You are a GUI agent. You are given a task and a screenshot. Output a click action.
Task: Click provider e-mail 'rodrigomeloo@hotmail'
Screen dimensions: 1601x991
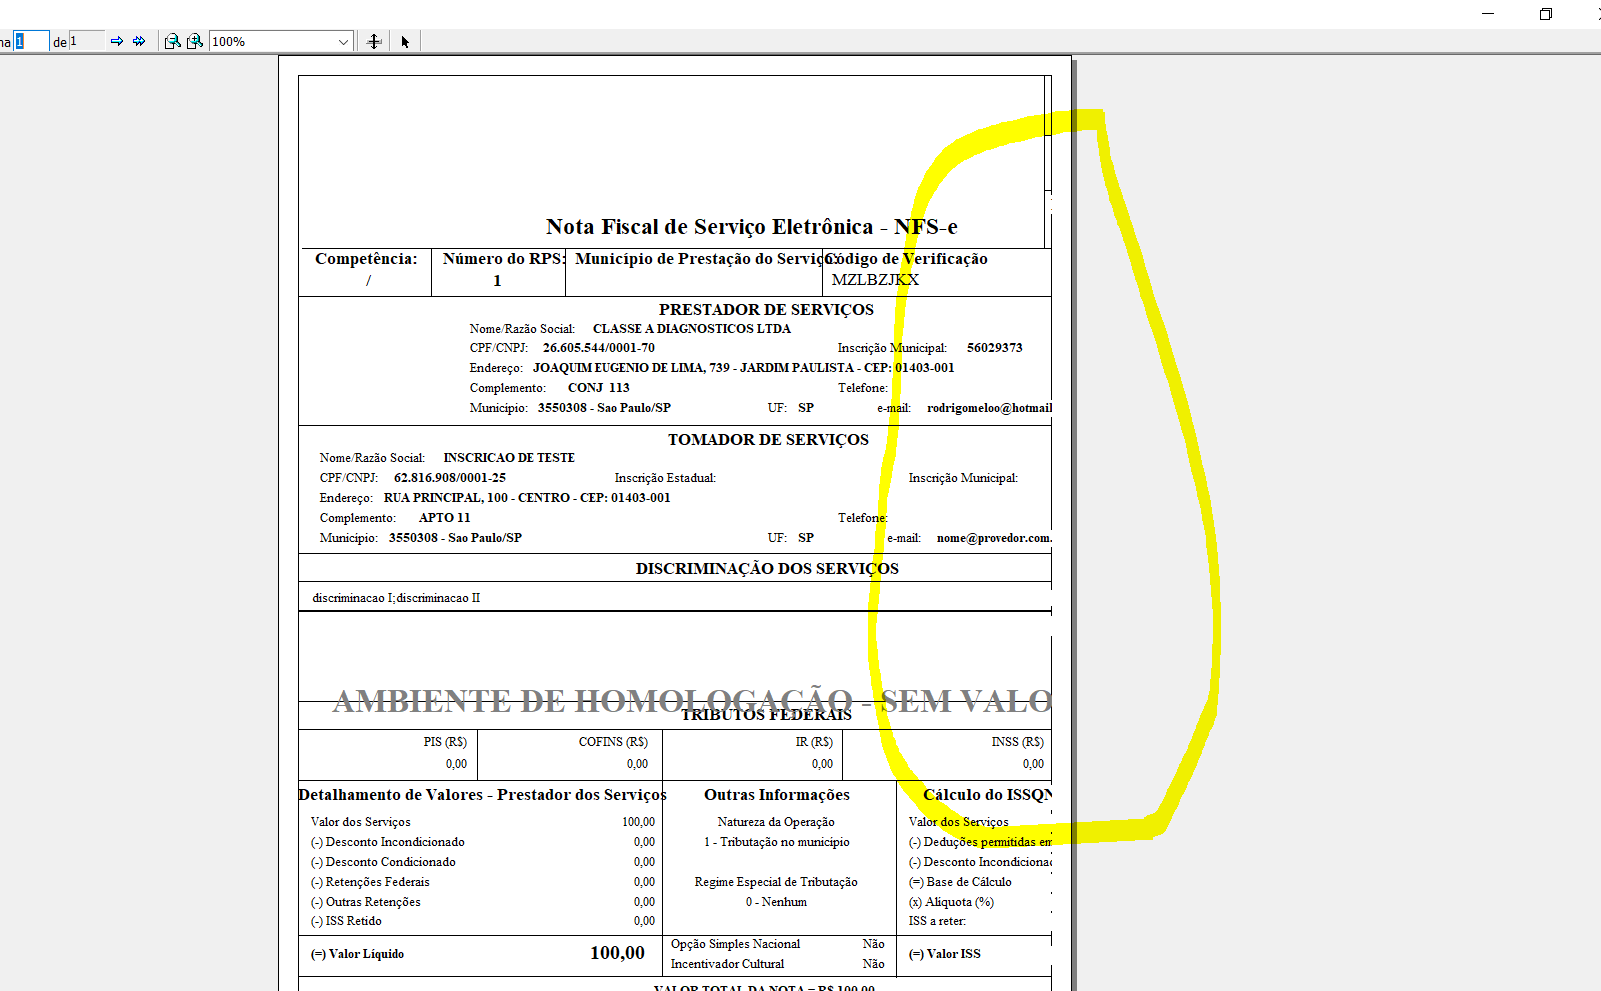tap(989, 408)
